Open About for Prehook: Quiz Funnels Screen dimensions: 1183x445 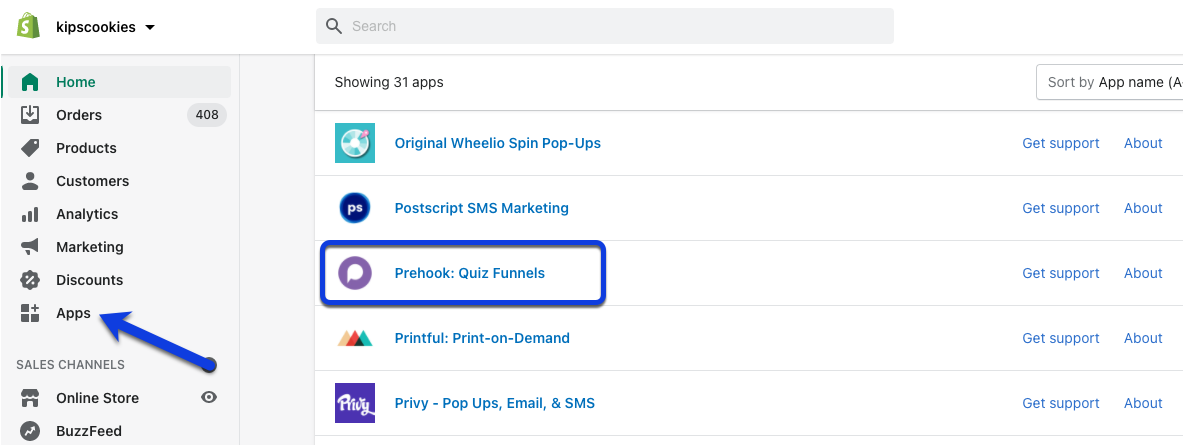1143,273
